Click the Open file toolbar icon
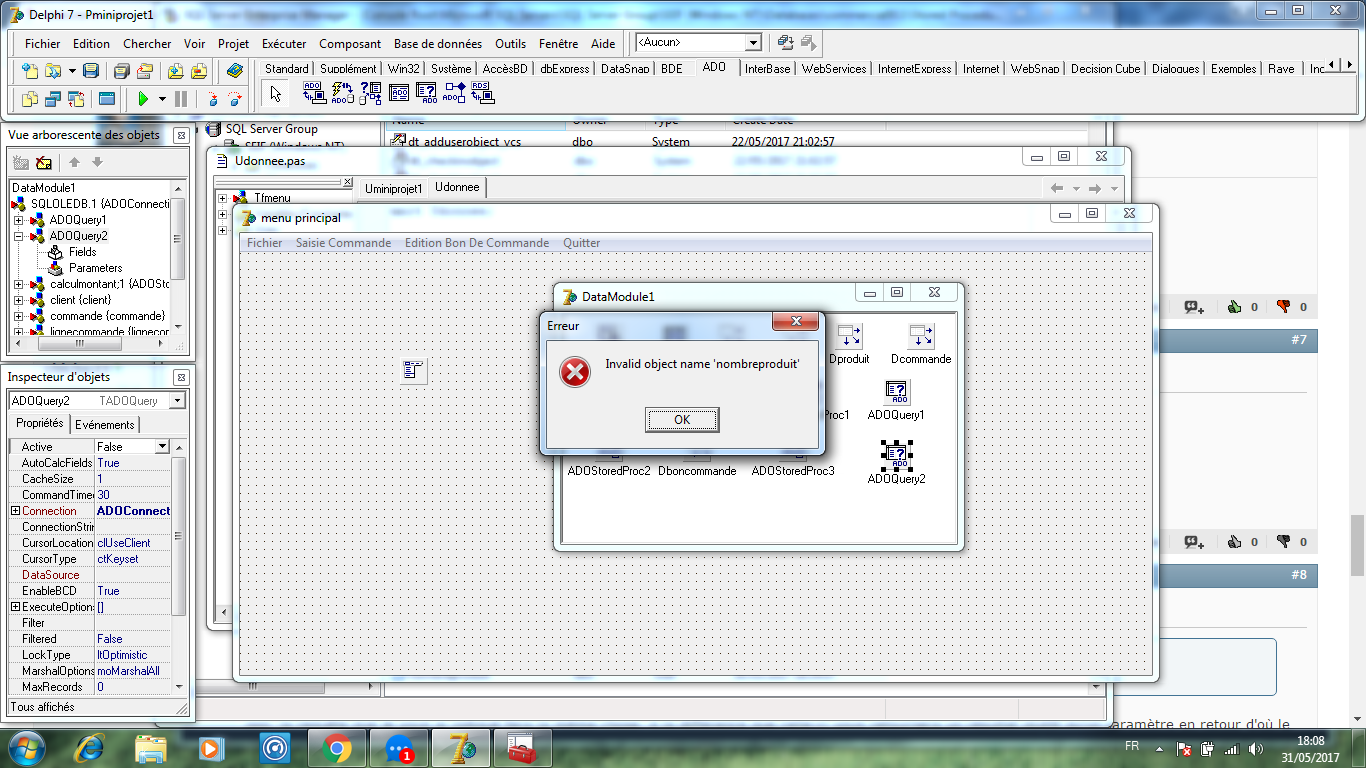 [52, 71]
